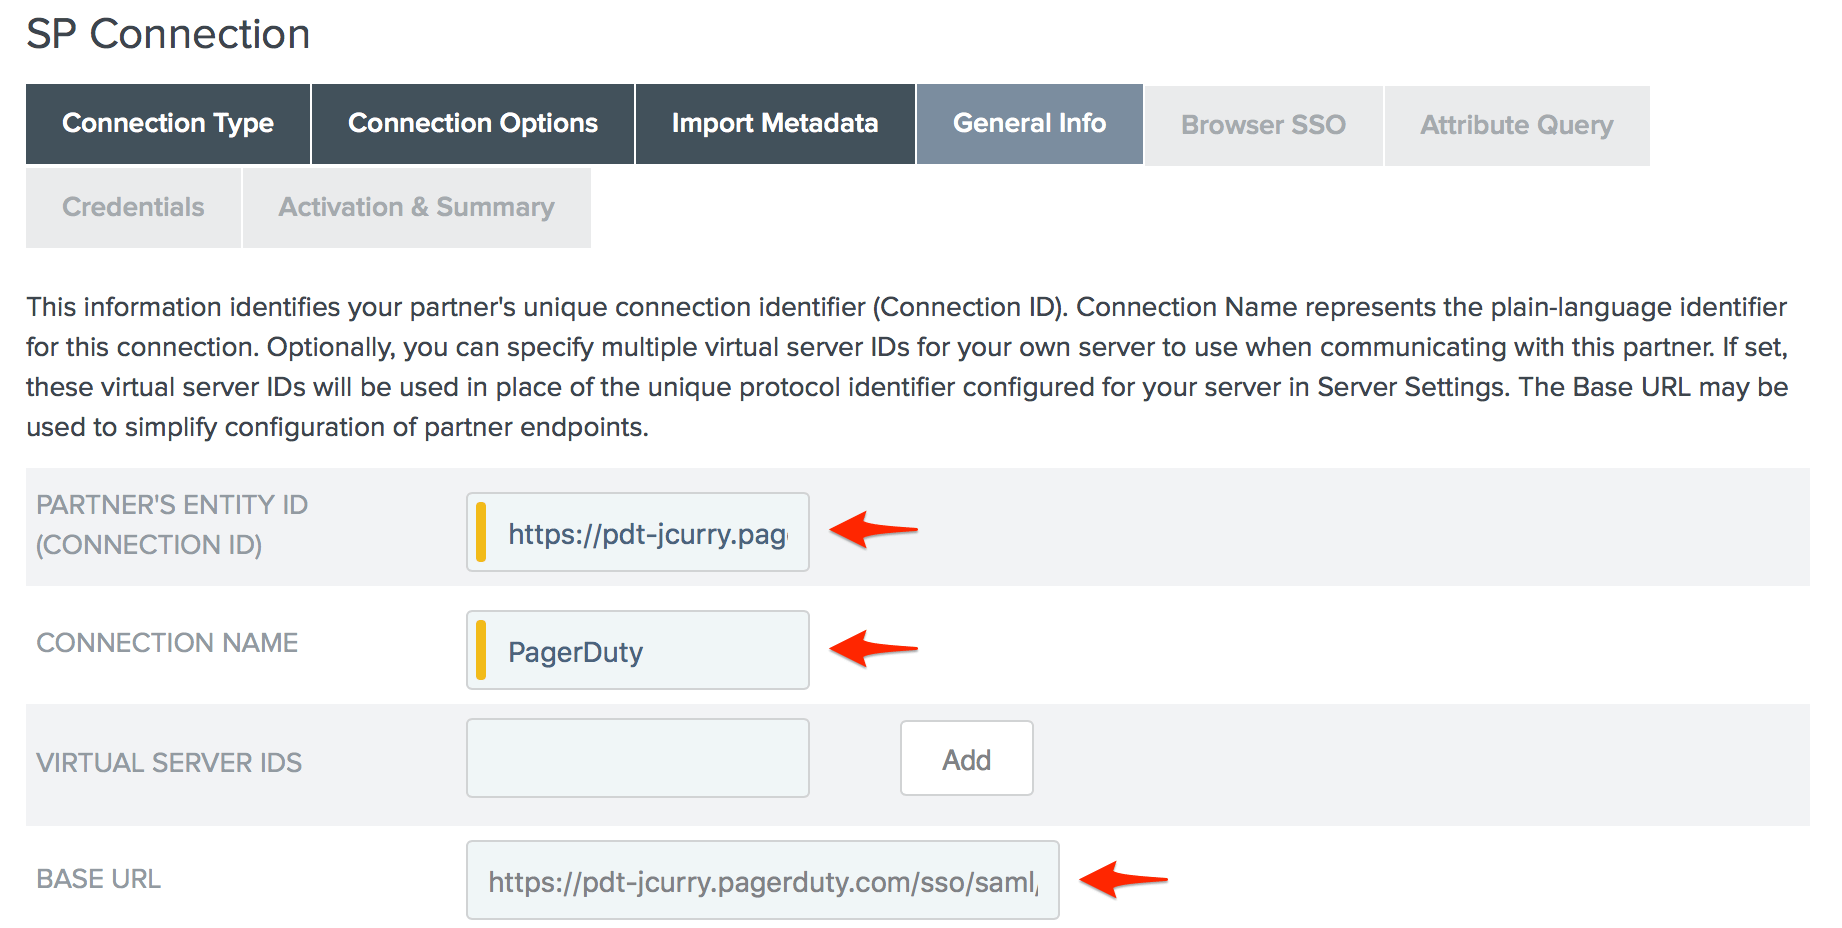The height and width of the screenshot is (928, 1842).
Task: Focus the Connection Name field containing PagerDuty
Action: click(647, 651)
